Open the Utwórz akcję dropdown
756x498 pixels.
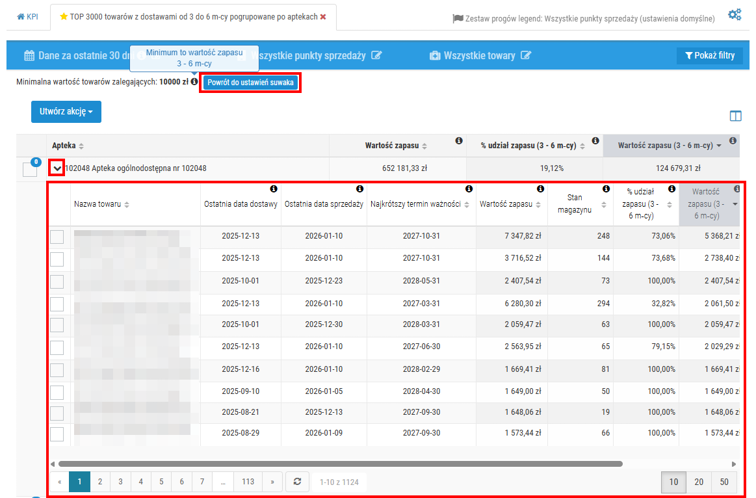click(x=65, y=112)
